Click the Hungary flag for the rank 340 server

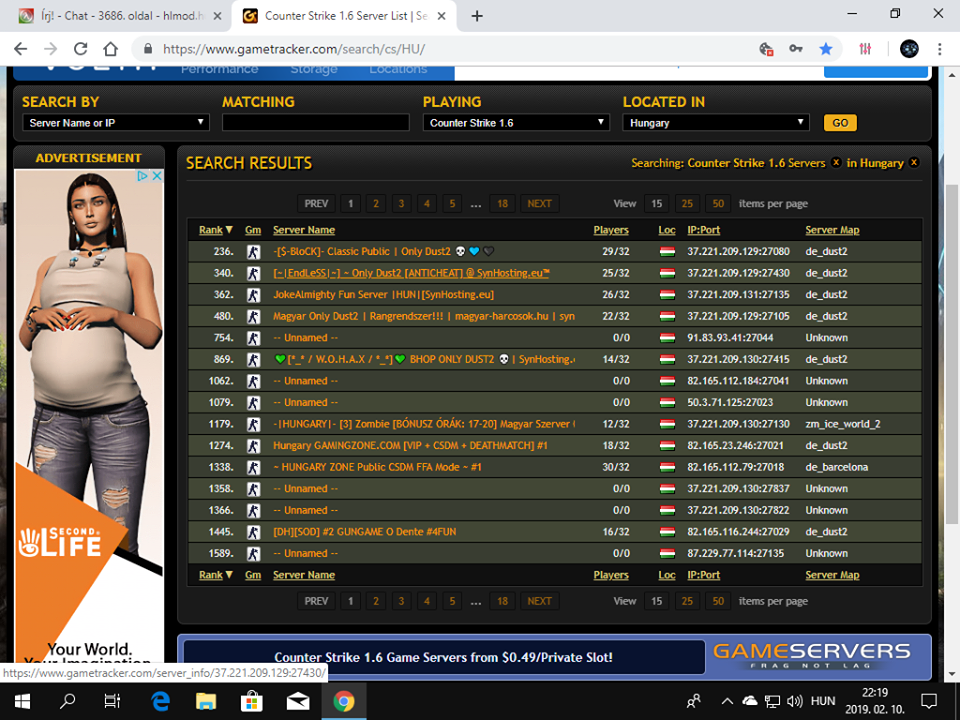pos(667,273)
